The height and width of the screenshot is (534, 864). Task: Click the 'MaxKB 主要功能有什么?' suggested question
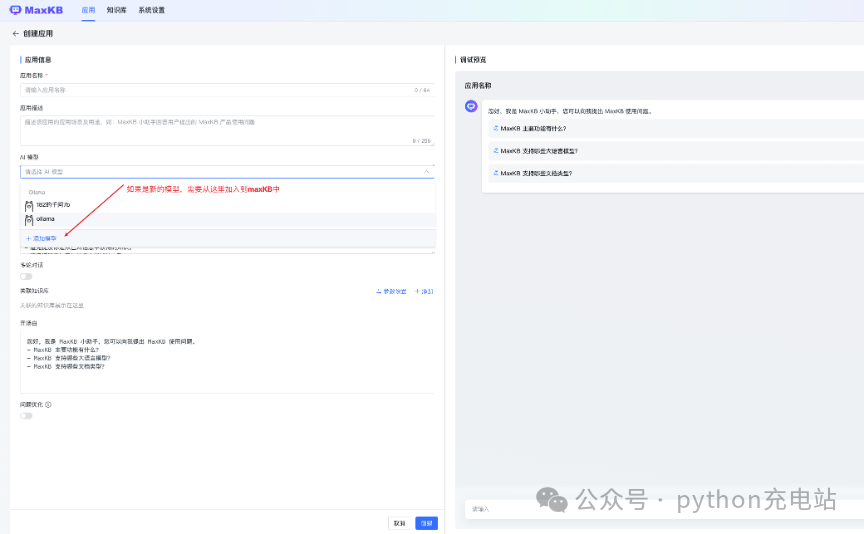pos(676,128)
